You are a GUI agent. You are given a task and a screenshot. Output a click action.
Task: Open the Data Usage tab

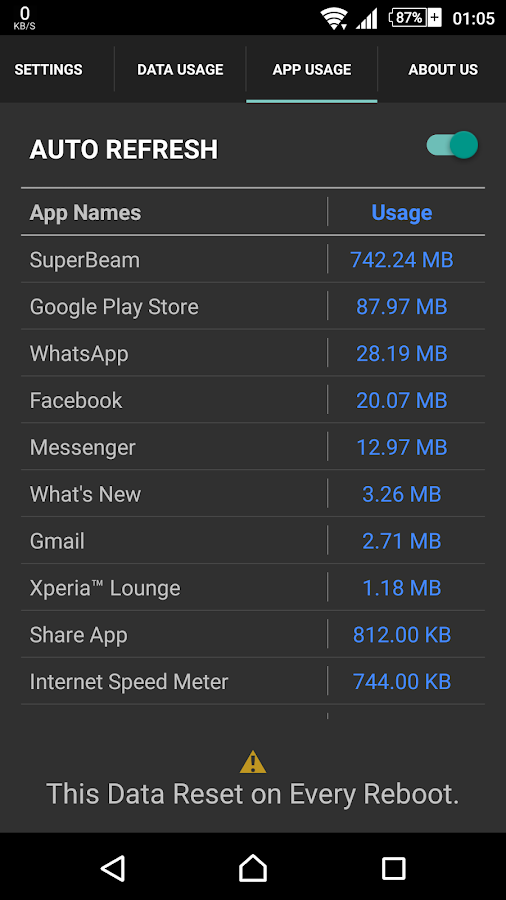[180, 69]
